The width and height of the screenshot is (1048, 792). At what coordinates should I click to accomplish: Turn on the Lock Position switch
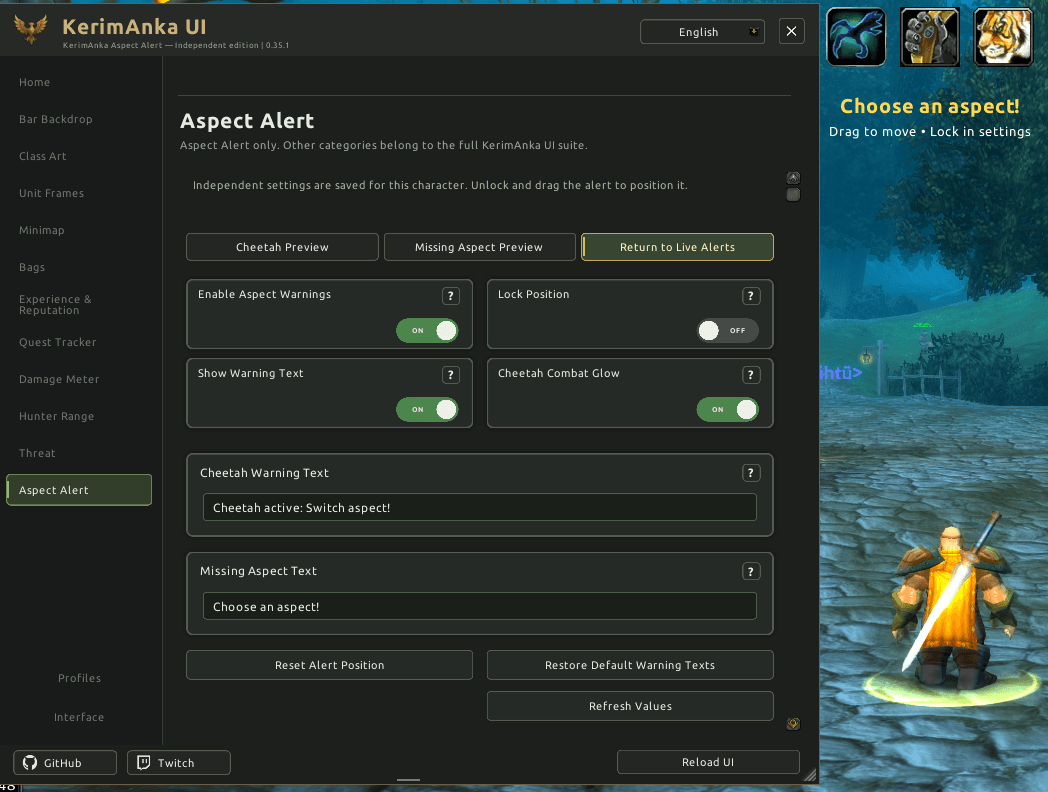(727, 330)
